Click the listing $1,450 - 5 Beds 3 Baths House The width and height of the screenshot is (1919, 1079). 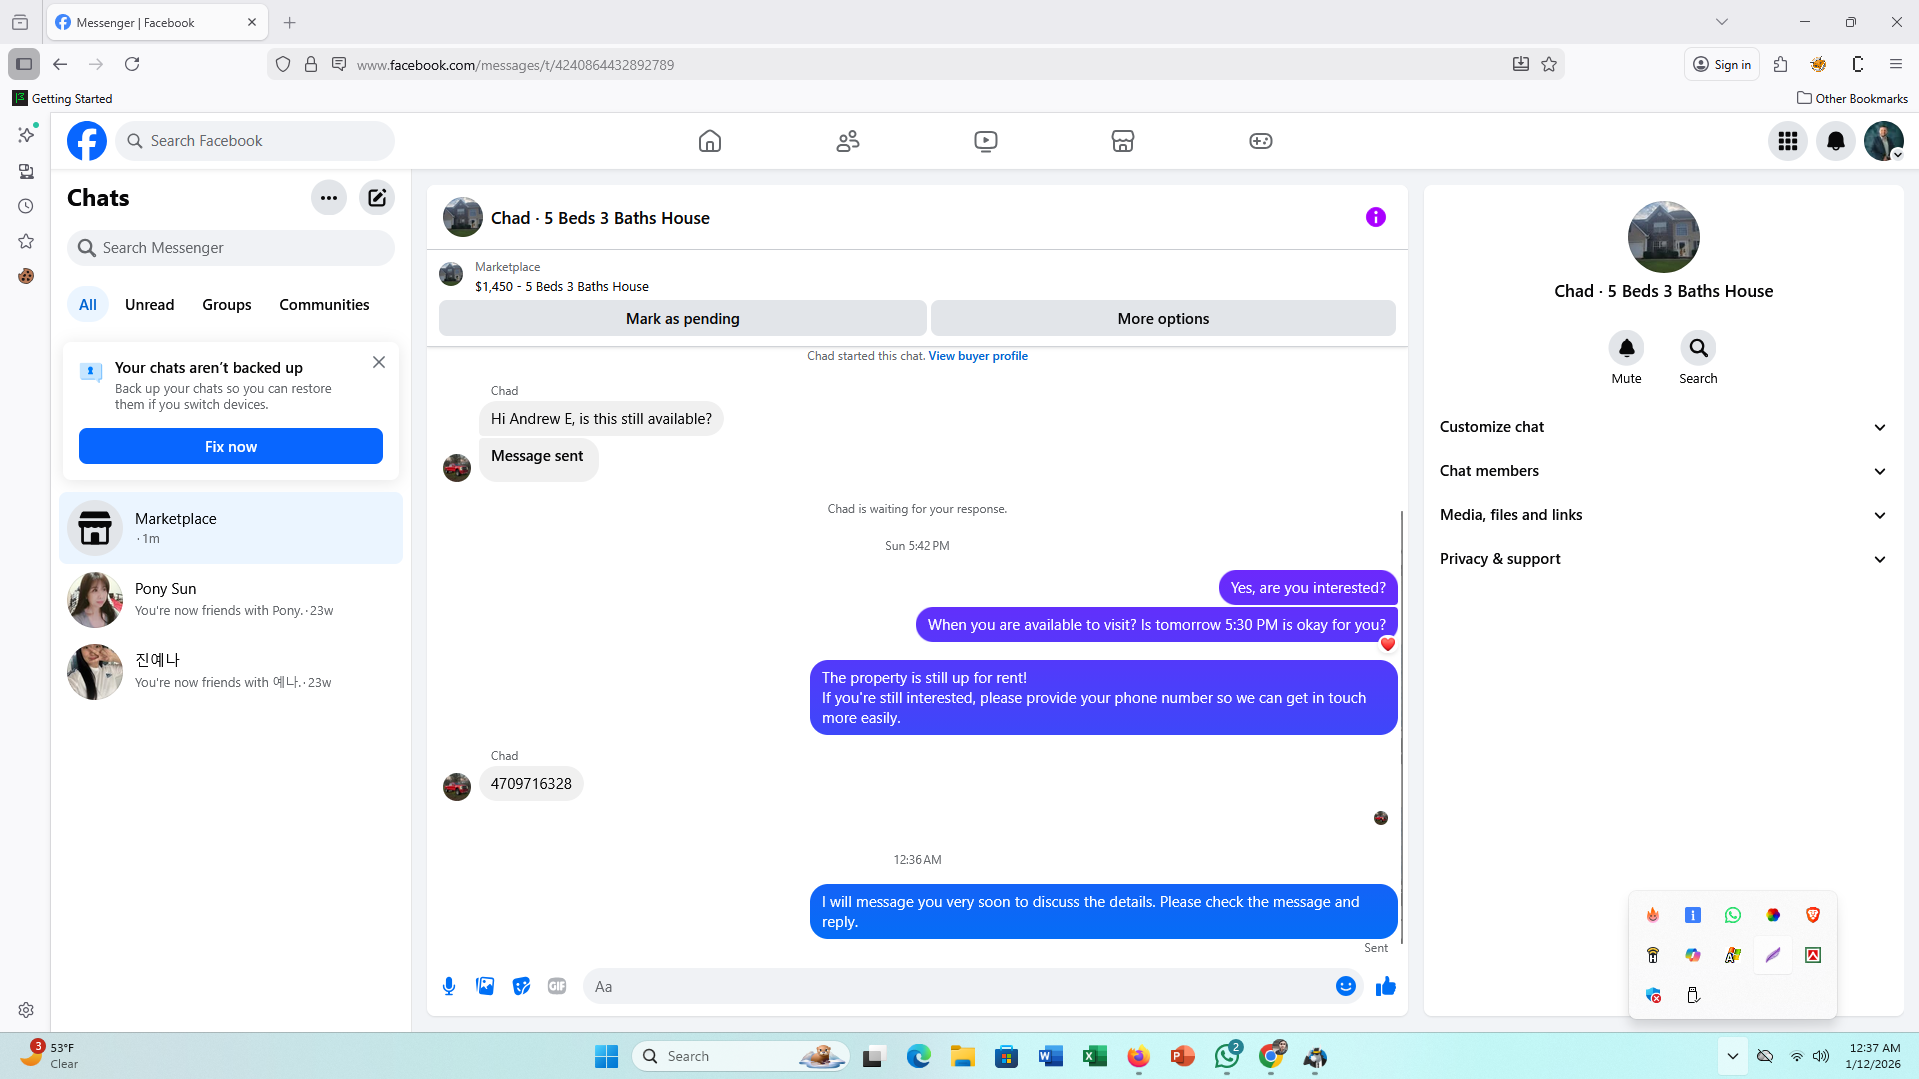coord(561,287)
